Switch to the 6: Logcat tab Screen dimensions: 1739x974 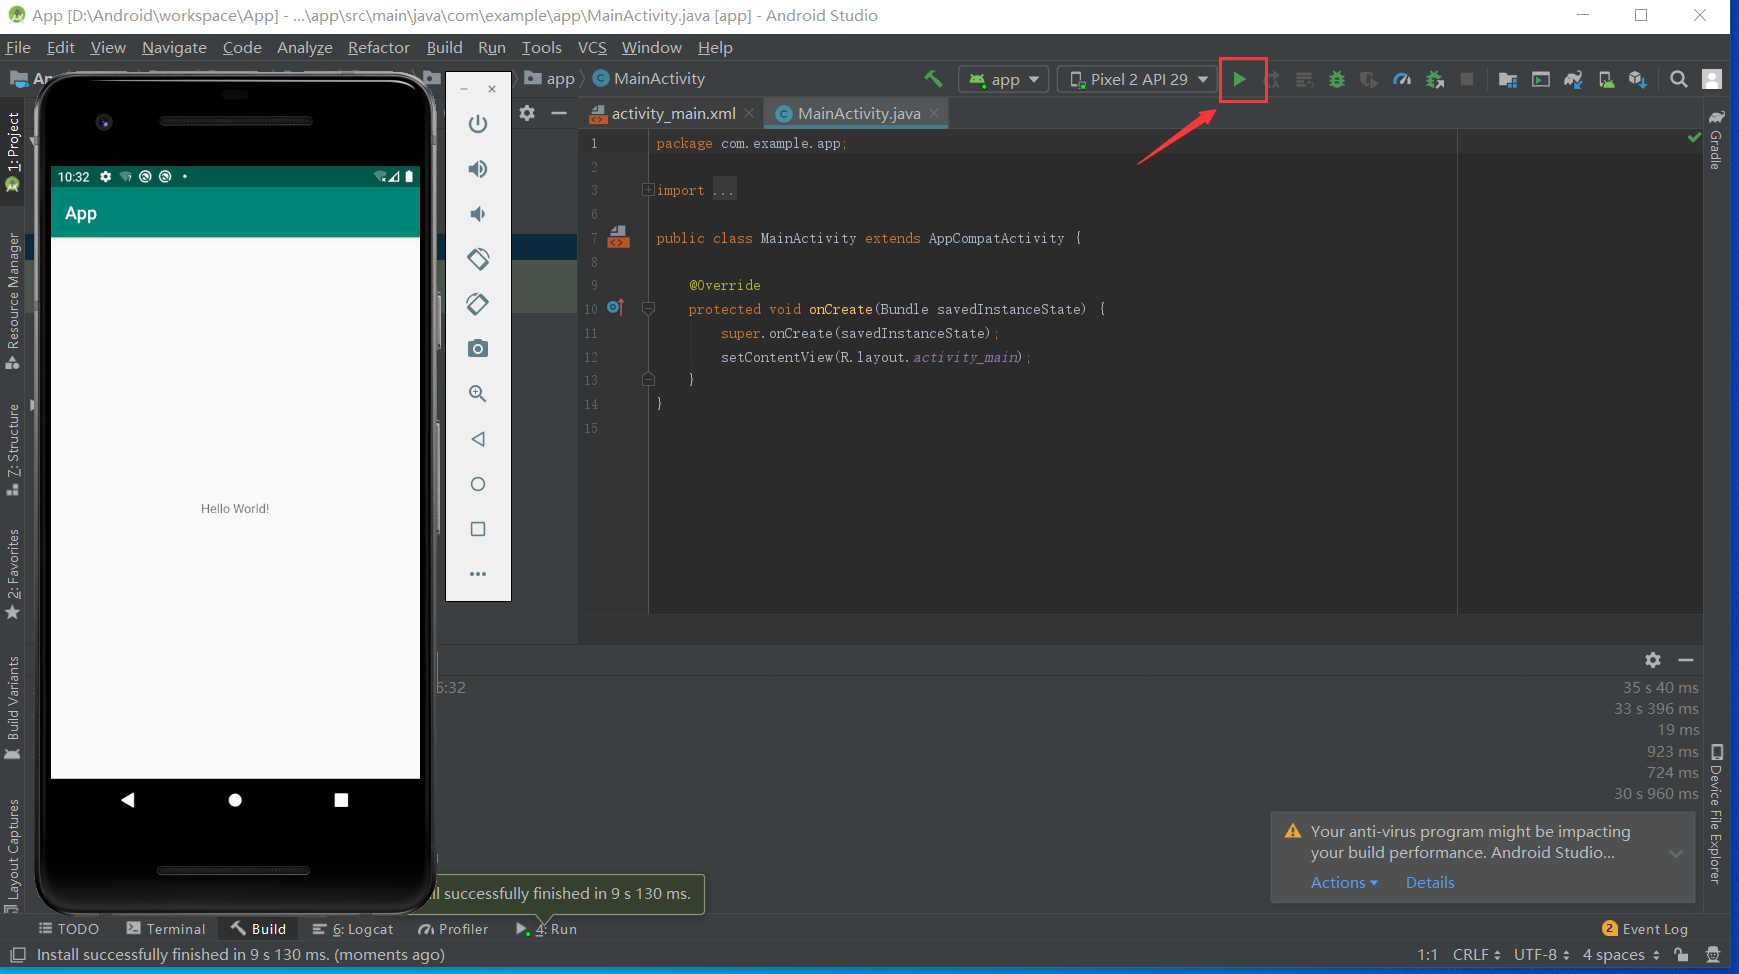pyautogui.click(x=353, y=929)
